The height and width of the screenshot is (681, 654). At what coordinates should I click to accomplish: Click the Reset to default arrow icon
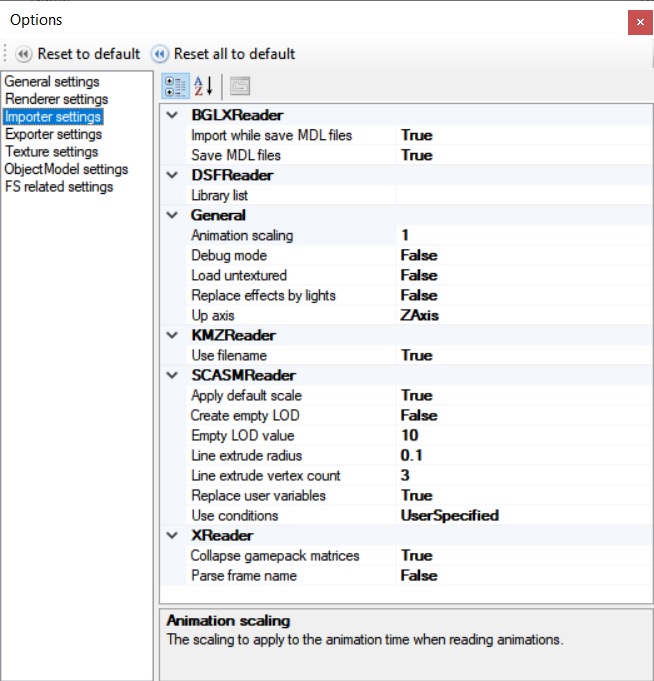[x=23, y=54]
